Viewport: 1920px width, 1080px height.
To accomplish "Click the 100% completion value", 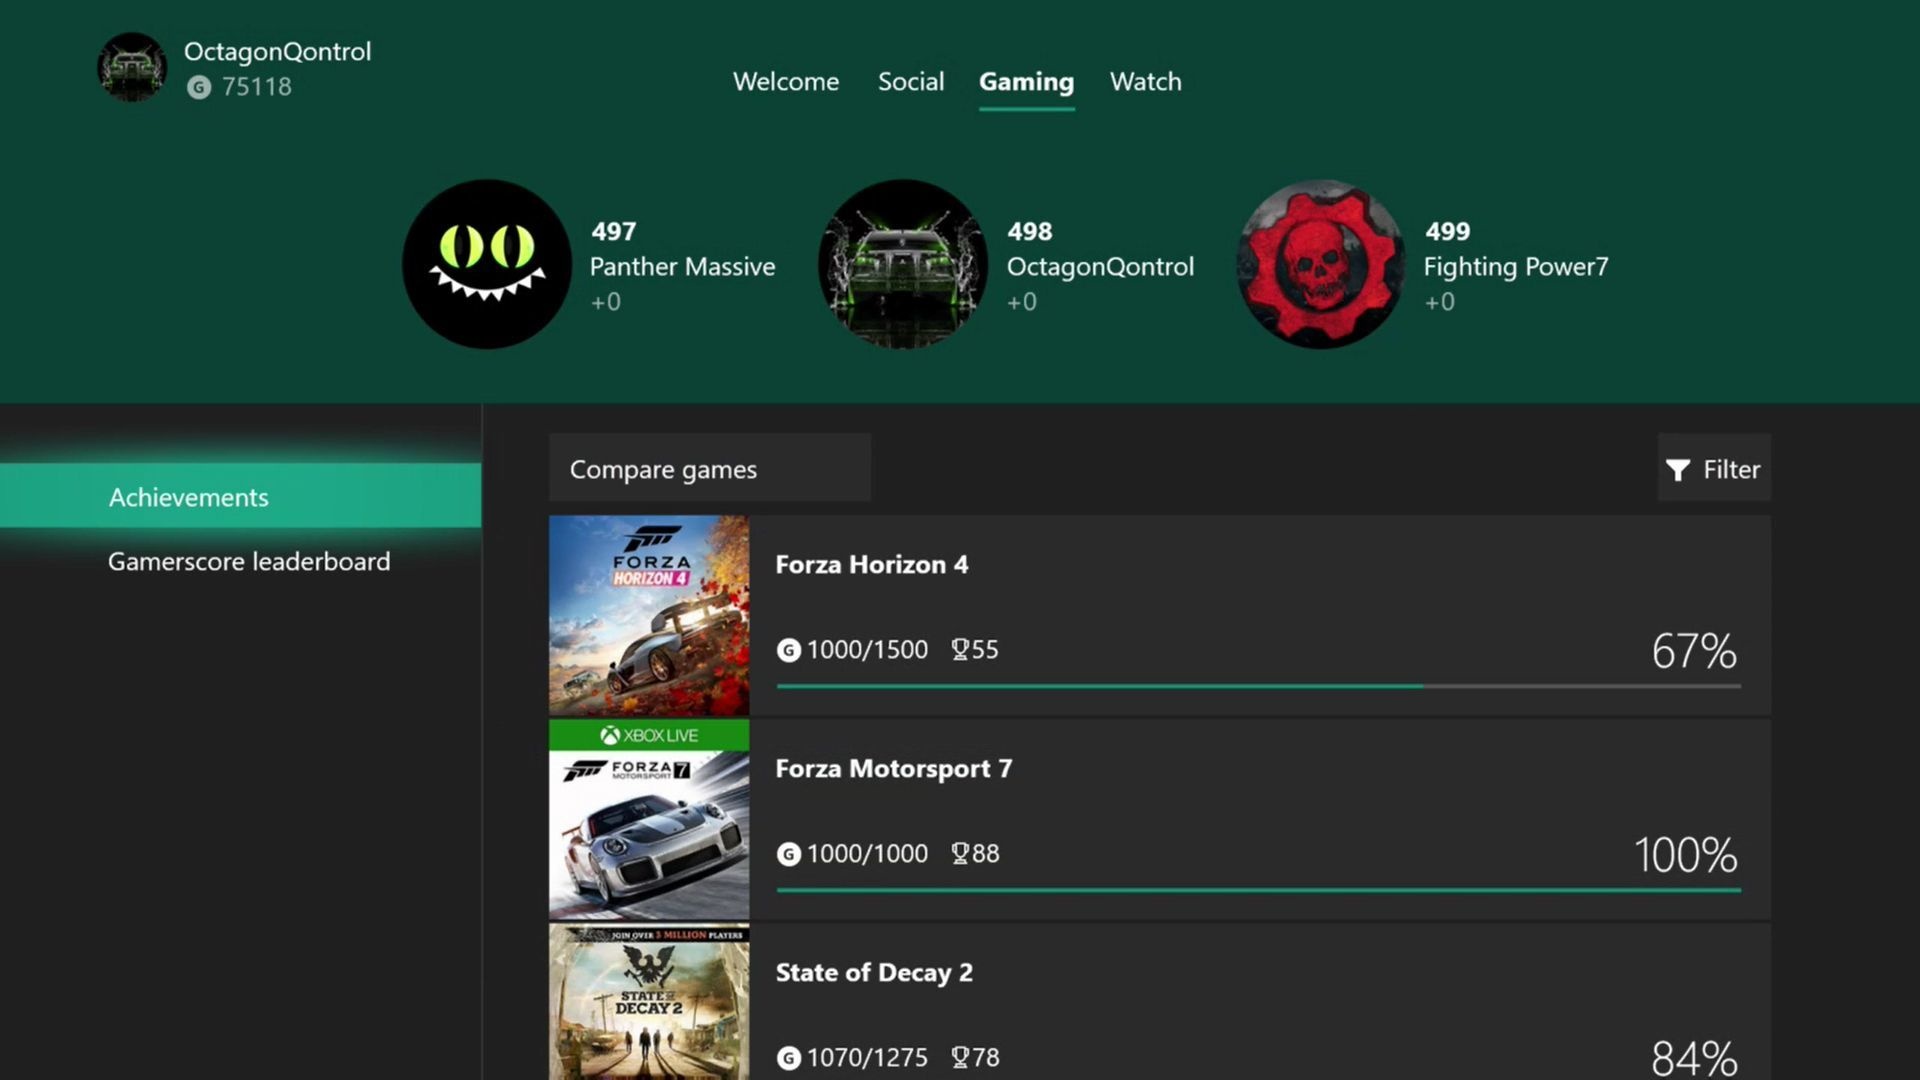I will [1686, 856].
